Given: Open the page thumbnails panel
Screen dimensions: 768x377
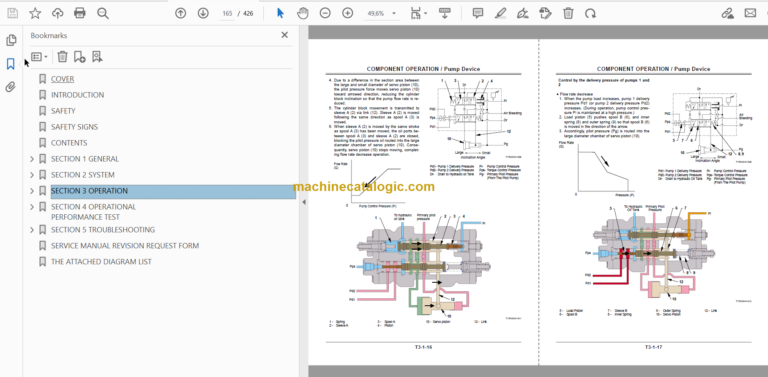Looking at the screenshot, I should tap(11, 40).
